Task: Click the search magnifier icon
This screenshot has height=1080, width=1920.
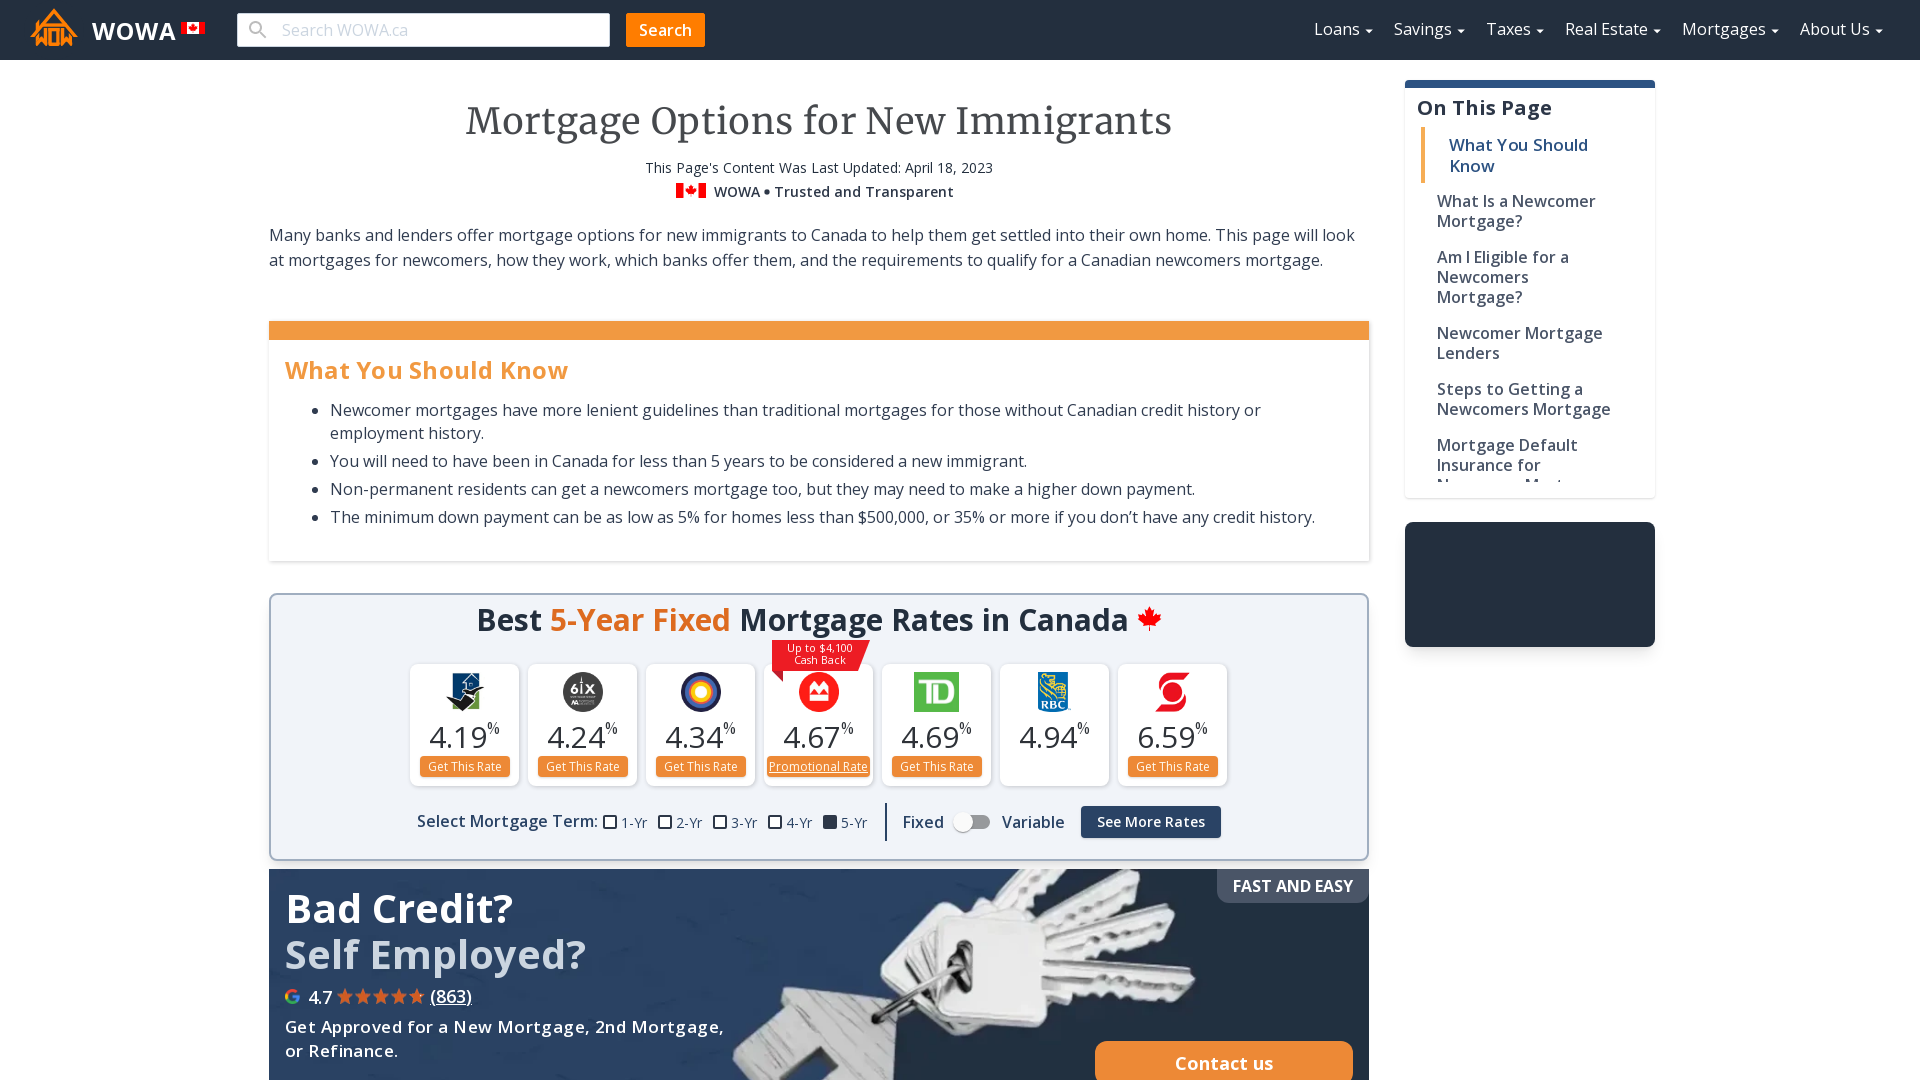Action: 257,29
